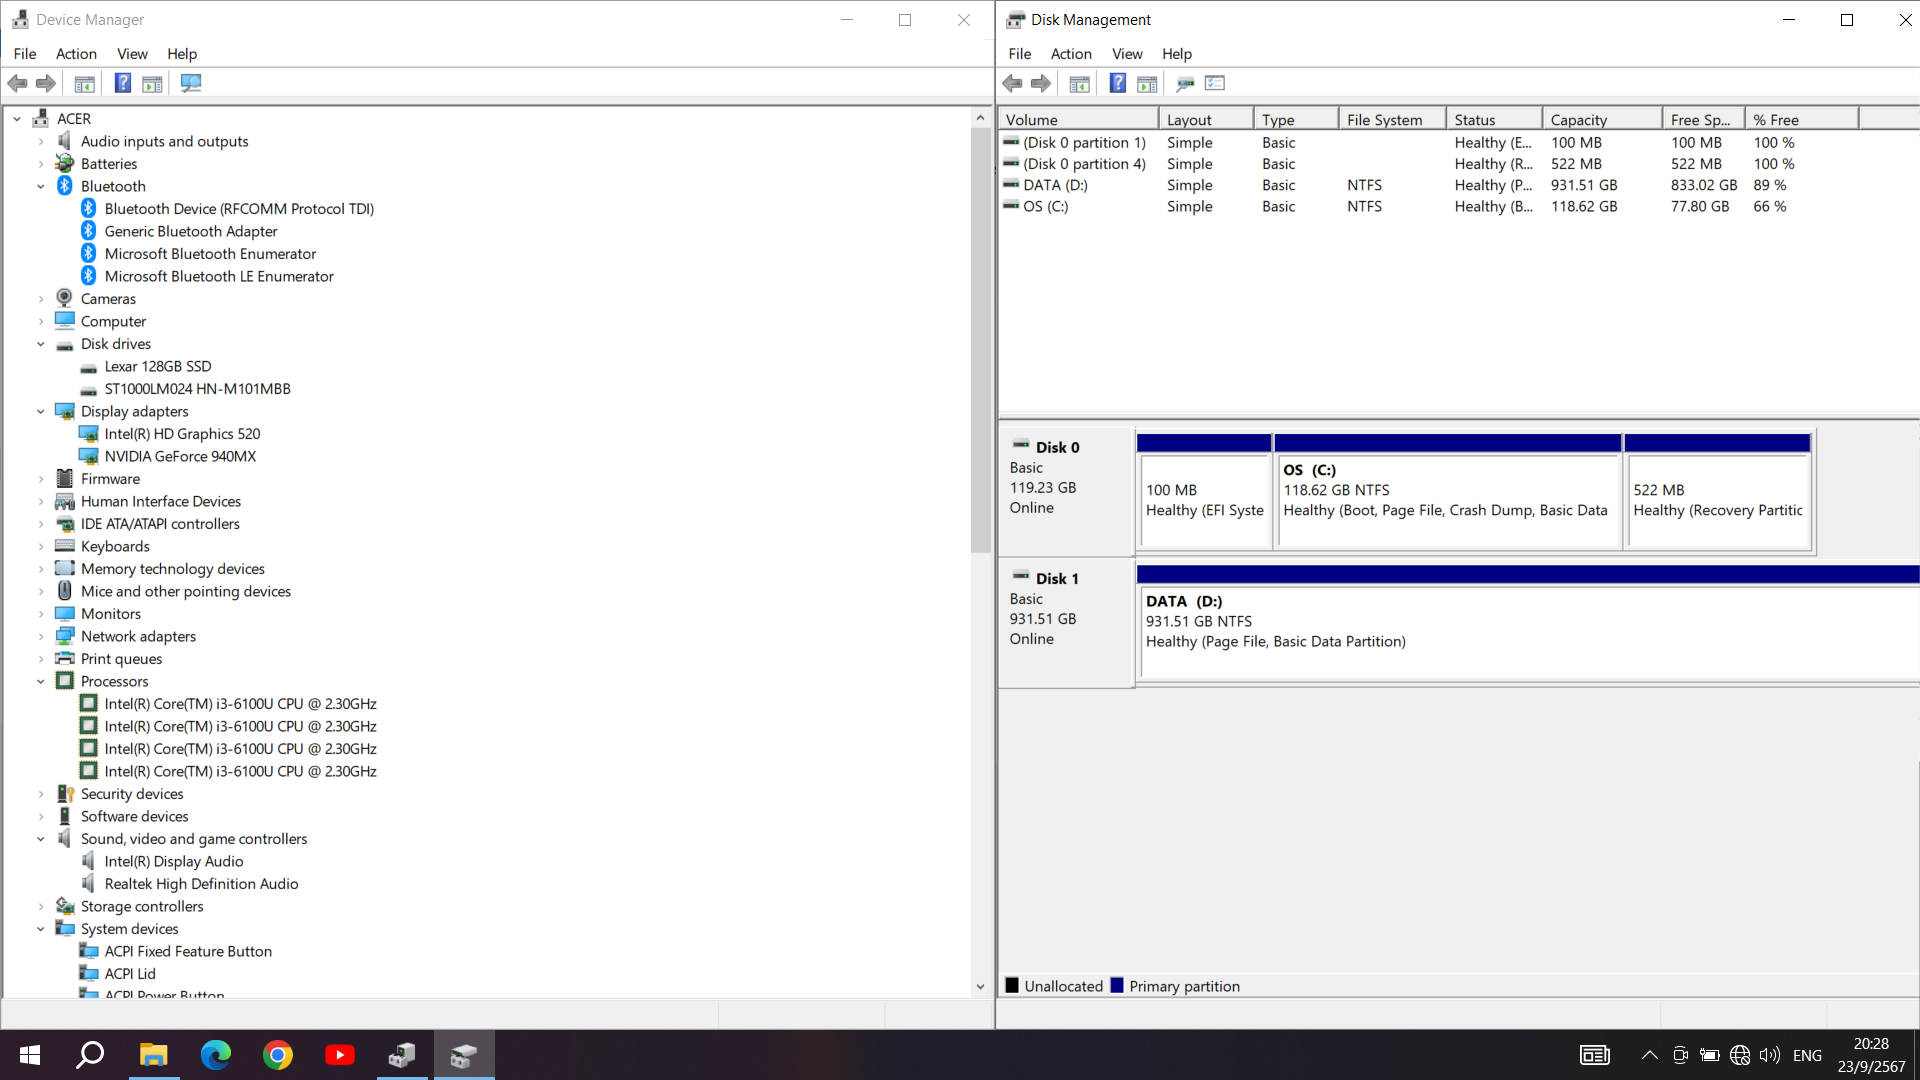Sort by Capacity column header
The height and width of the screenshot is (1080, 1920).
[1603, 119]
